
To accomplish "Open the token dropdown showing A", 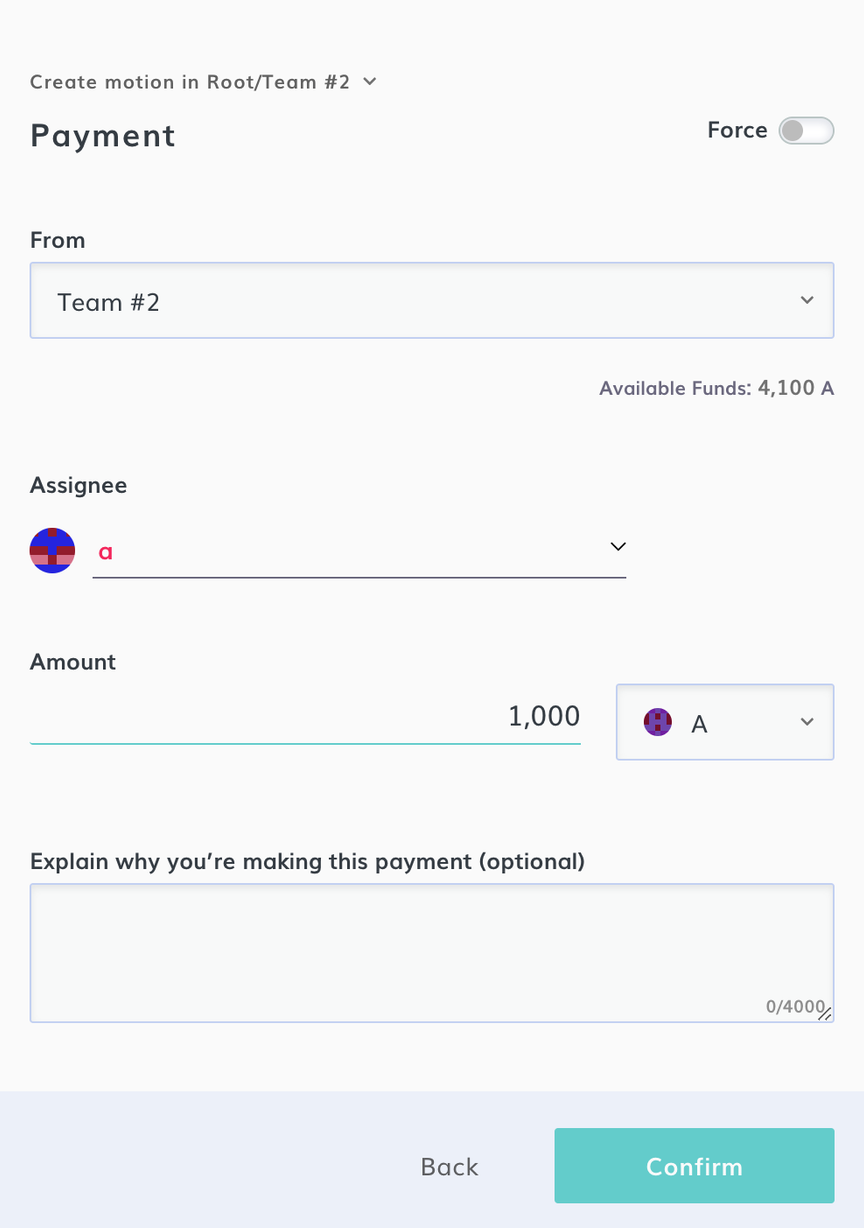I will (725, 722).
